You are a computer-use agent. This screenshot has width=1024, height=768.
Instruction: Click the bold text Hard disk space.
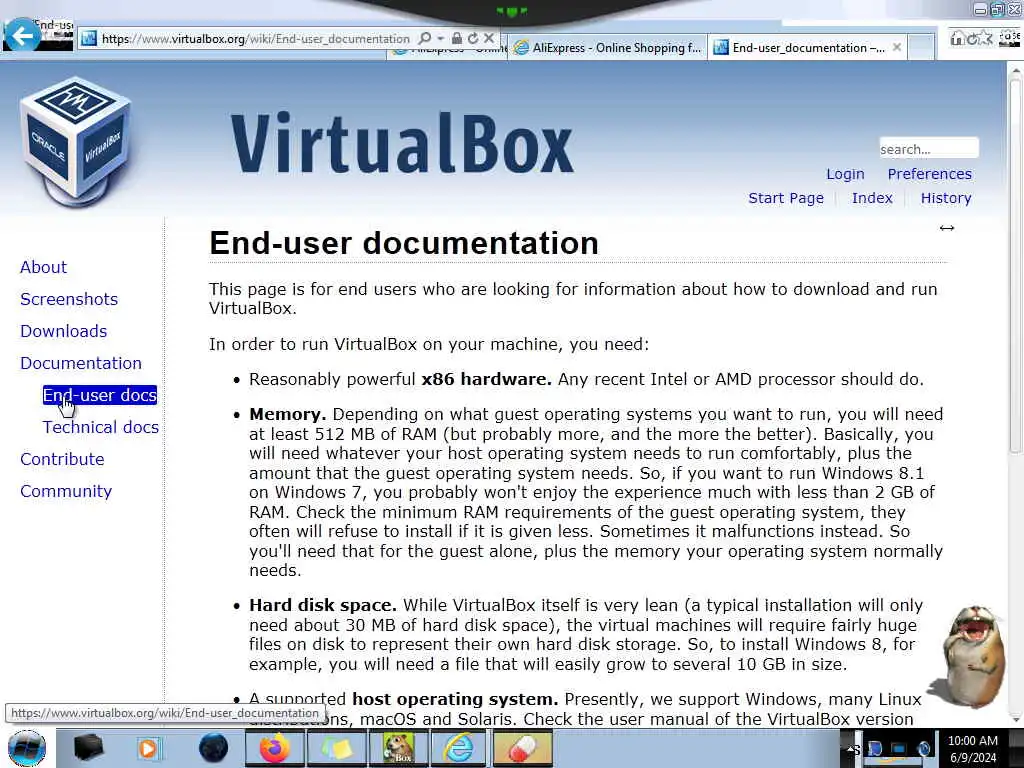323,605
